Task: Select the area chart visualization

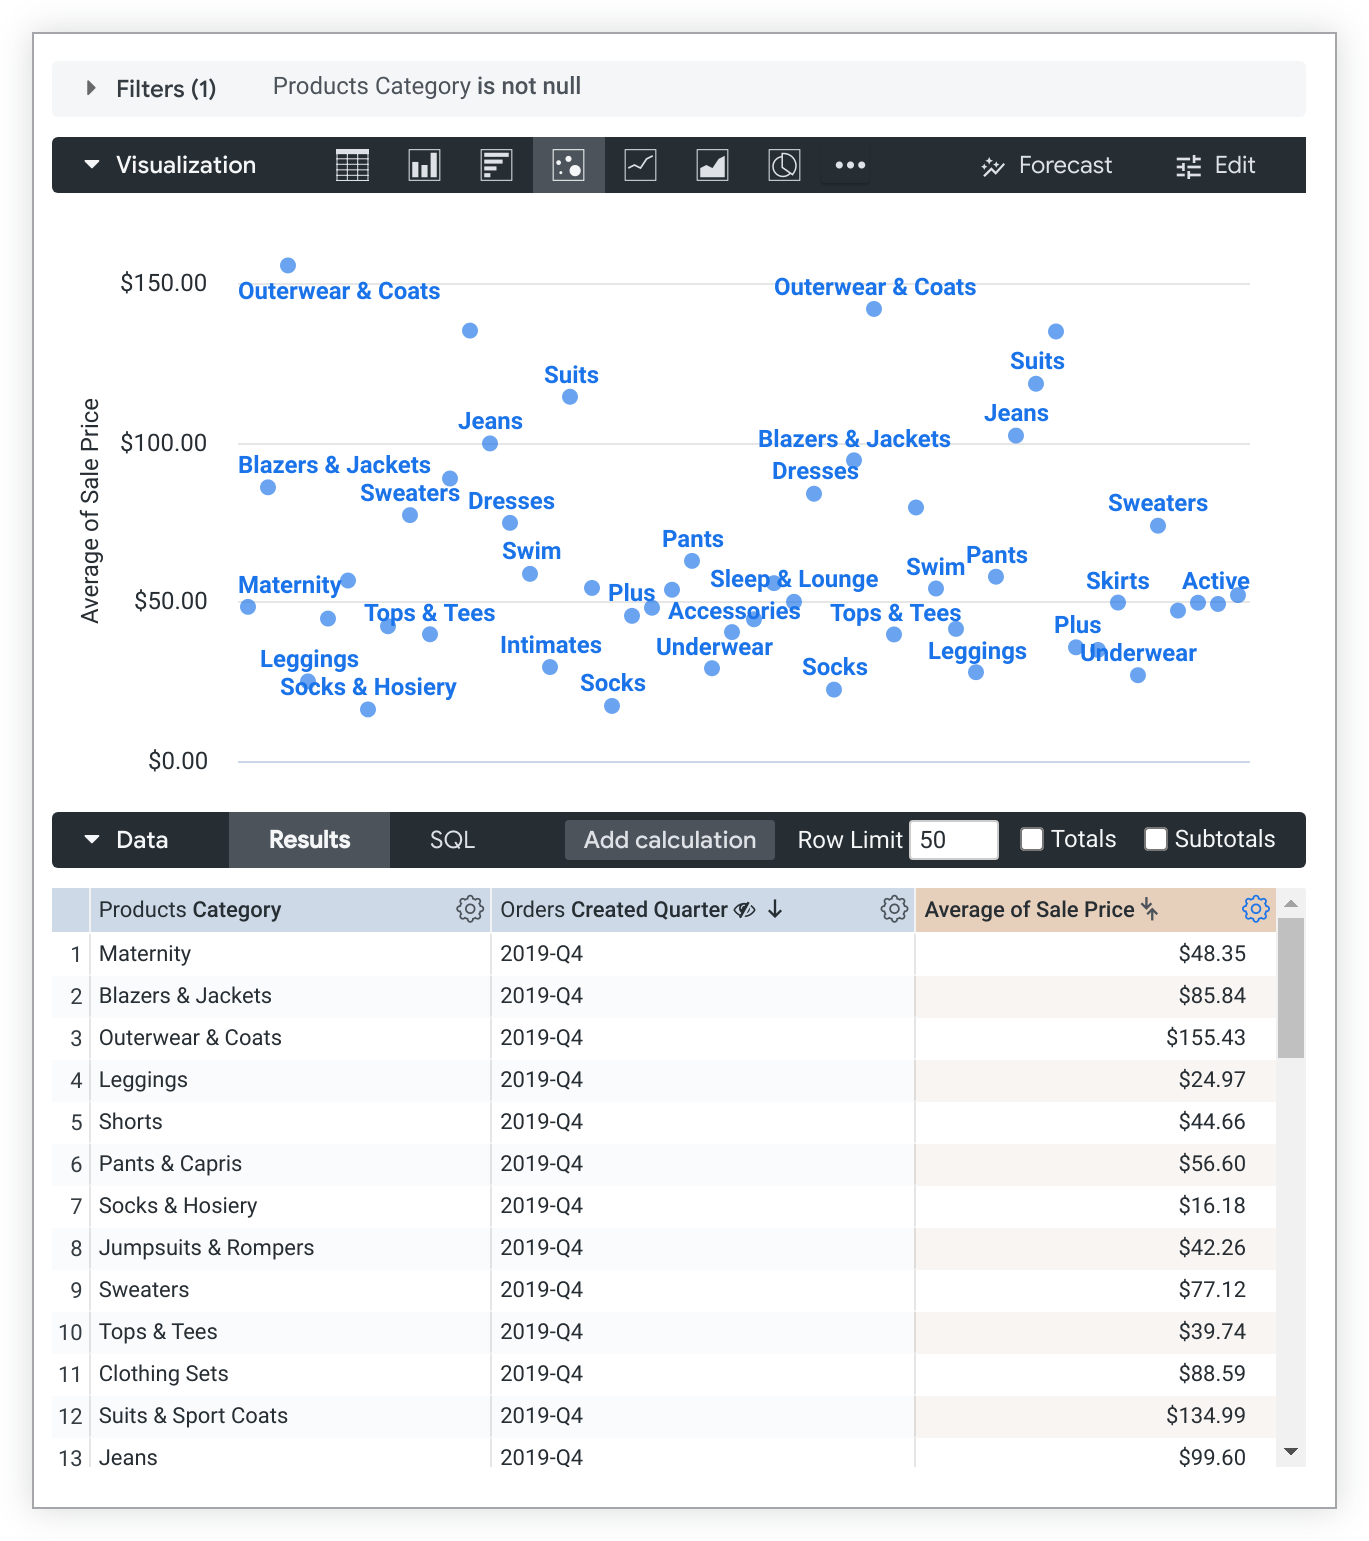Action: 712,165
